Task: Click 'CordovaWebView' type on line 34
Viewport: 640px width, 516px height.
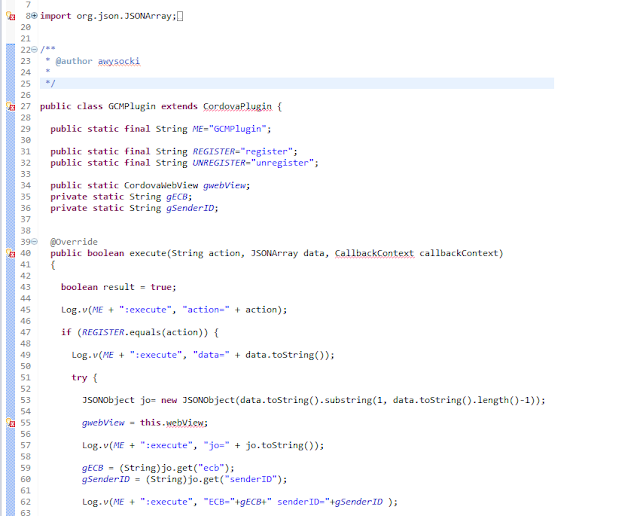Action: point(161,185)
